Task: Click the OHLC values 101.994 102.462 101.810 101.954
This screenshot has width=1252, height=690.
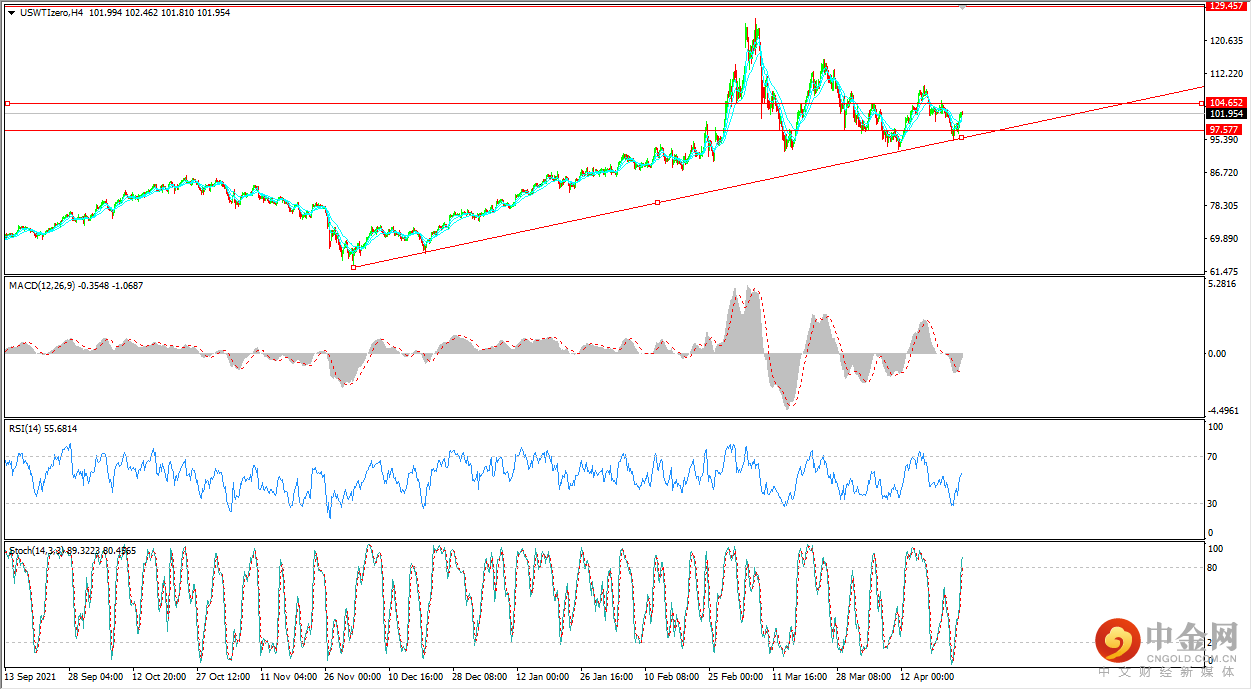Action: pyautogui.click(x=159, y=13)
